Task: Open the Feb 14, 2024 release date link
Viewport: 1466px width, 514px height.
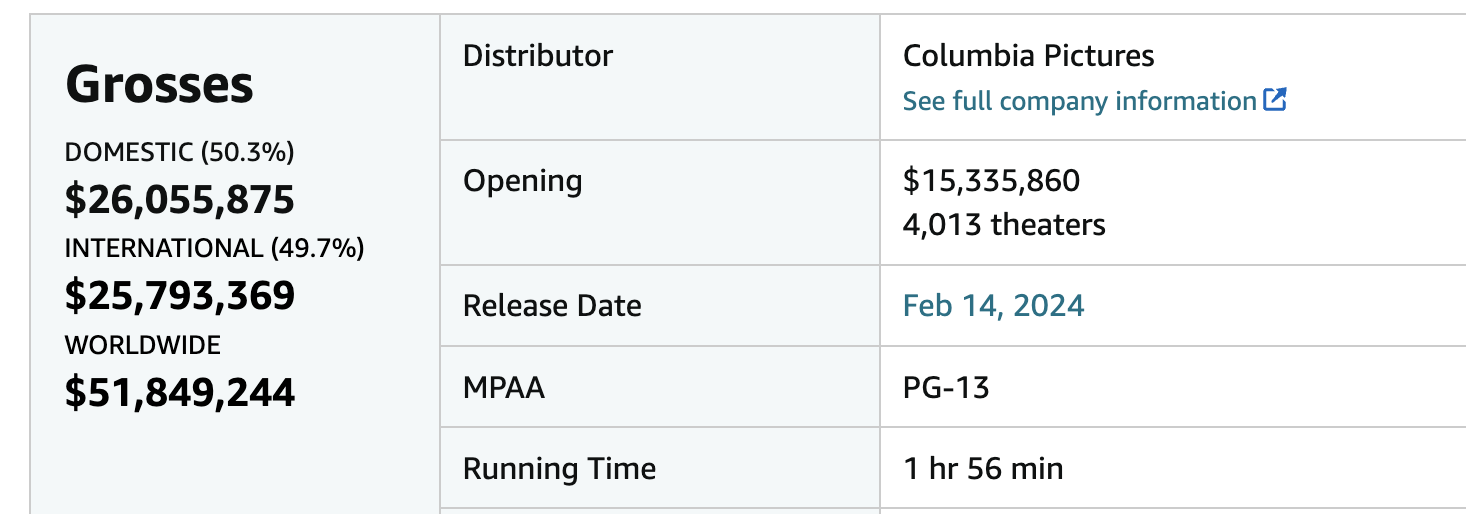Action: click(993, 305)
